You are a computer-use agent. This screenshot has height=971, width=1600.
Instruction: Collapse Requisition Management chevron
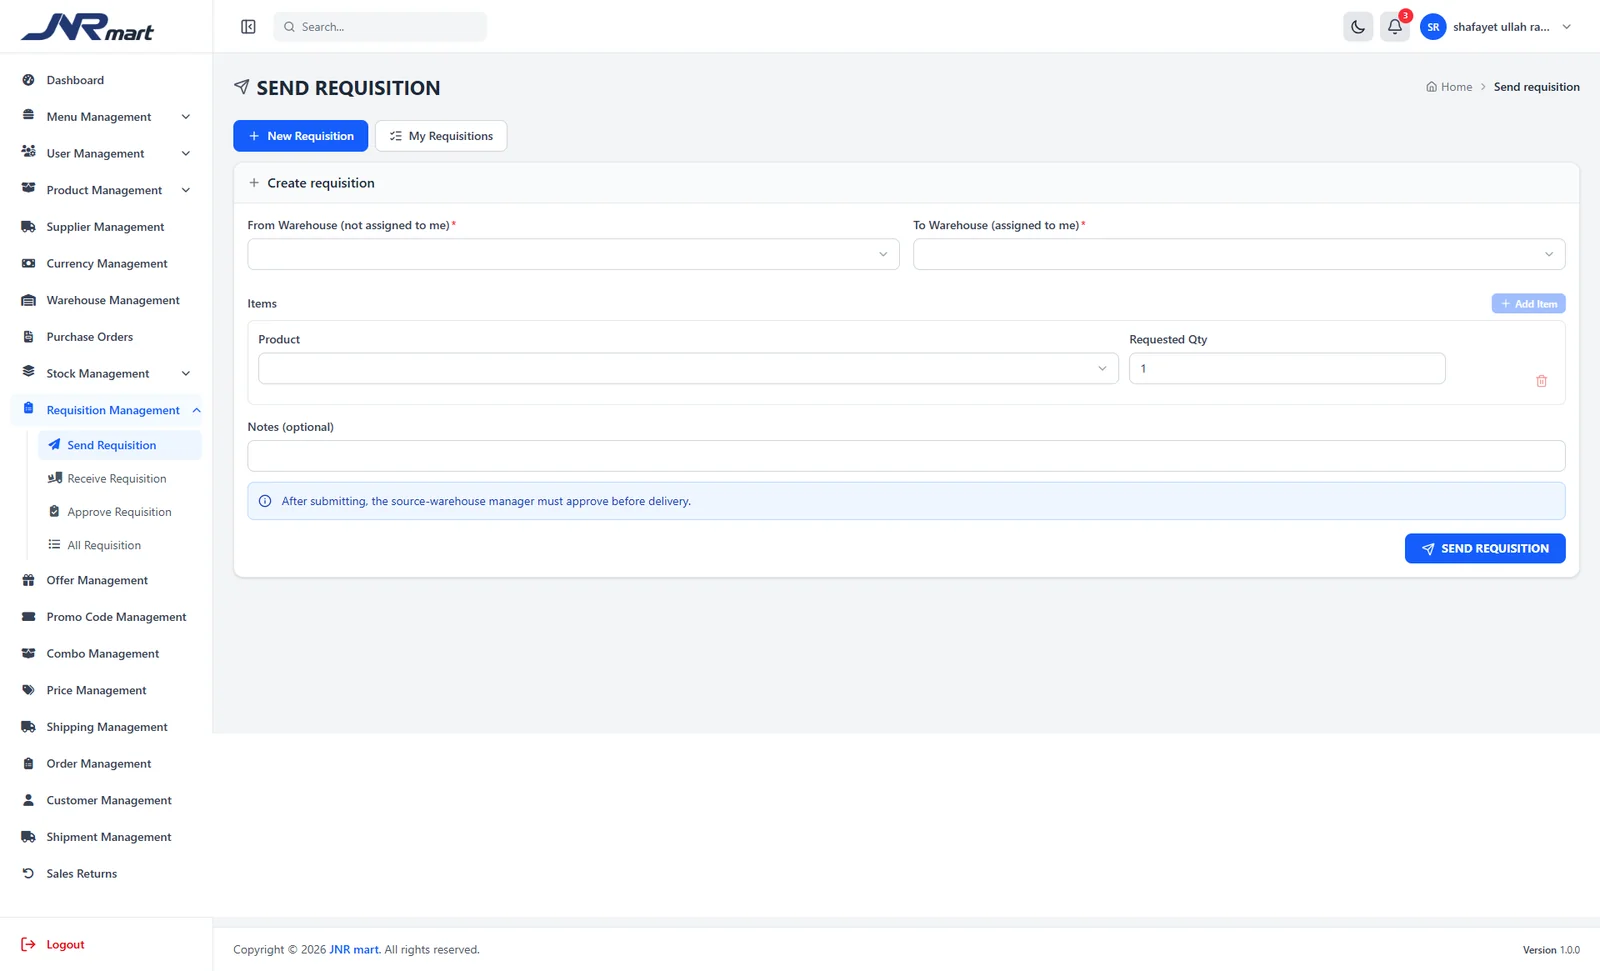pyautogui.click(x=196, y=410)
